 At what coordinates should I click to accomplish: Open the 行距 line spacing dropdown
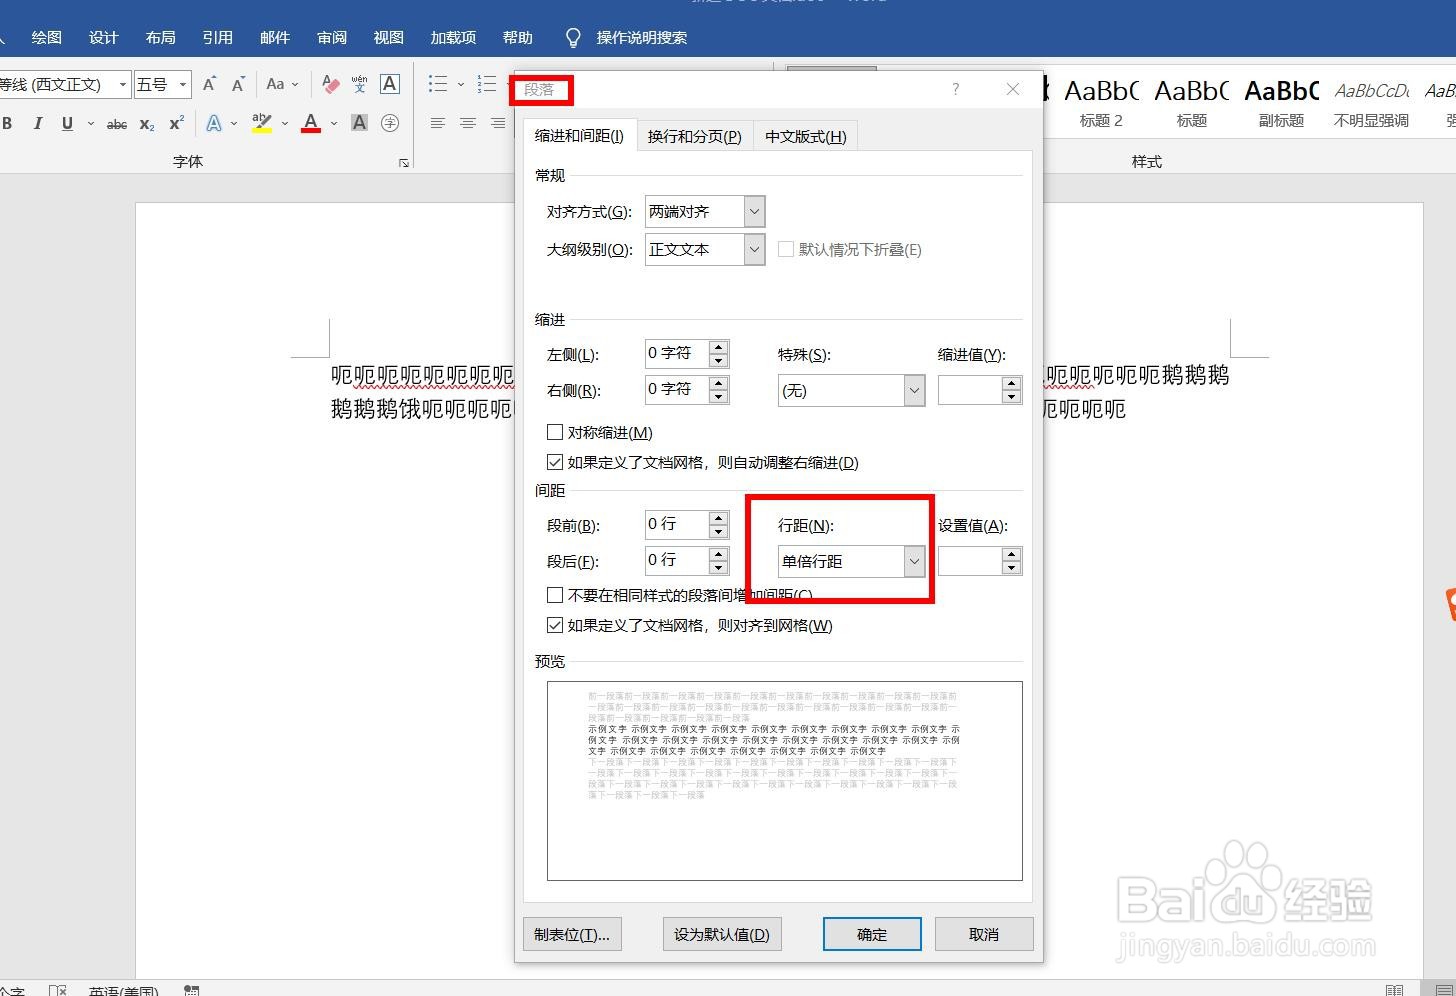click(914, 561)
